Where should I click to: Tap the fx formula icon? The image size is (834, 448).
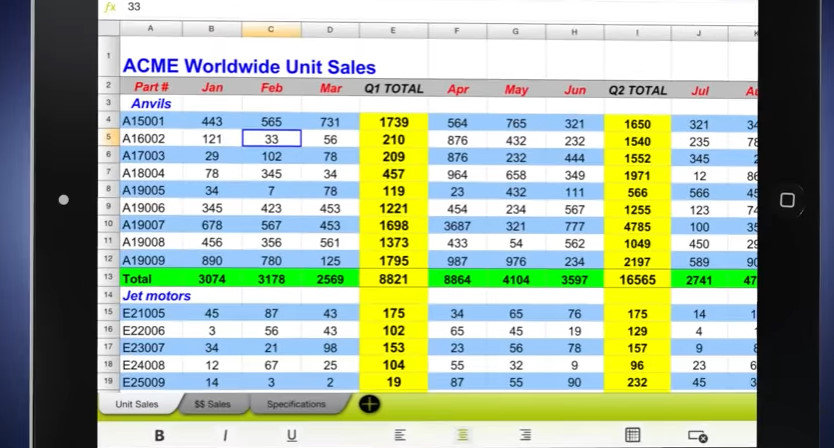(110, 7)
